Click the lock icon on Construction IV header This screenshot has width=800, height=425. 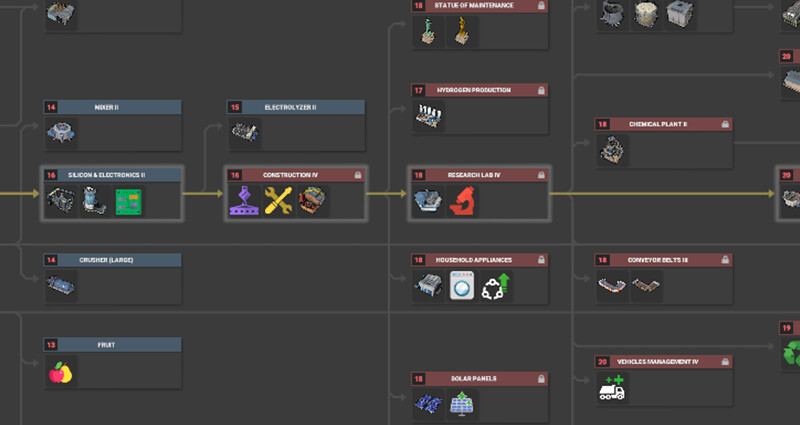358,175
